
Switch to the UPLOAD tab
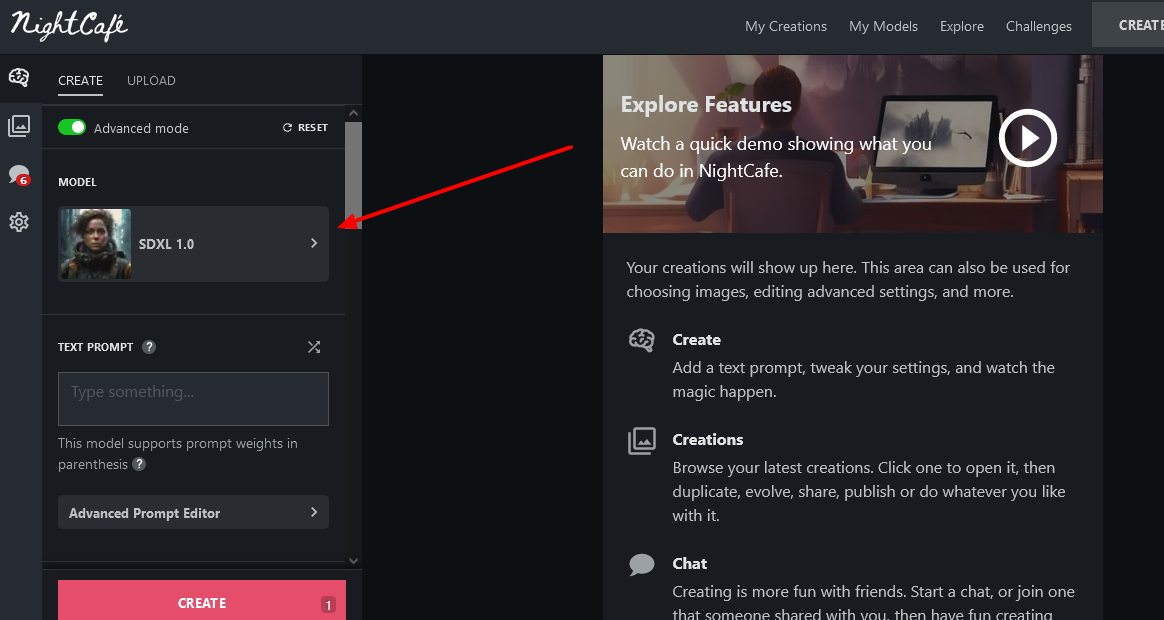tap(151, 80)
